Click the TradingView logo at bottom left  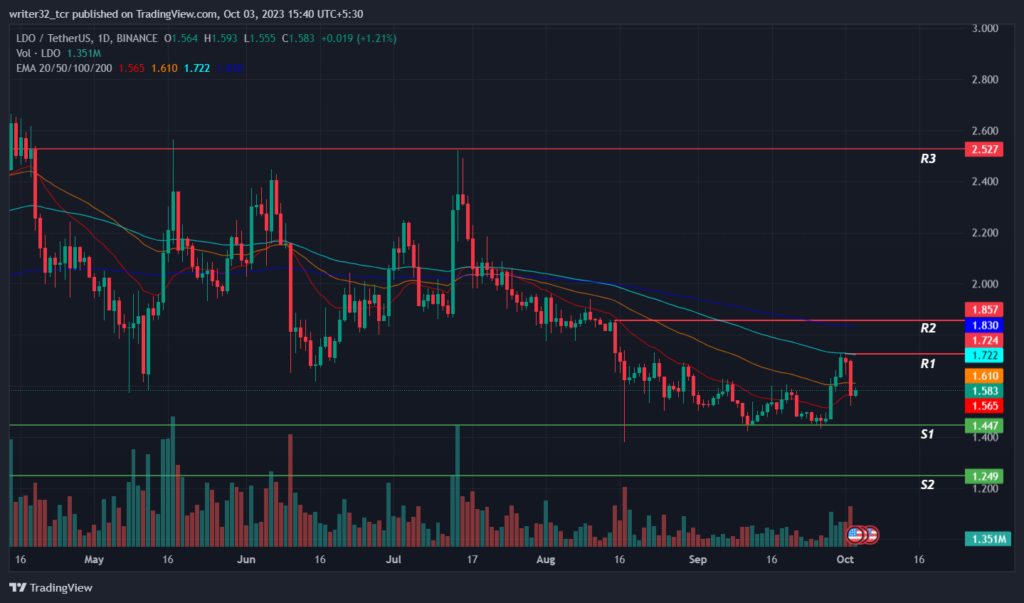click(51, 587)
